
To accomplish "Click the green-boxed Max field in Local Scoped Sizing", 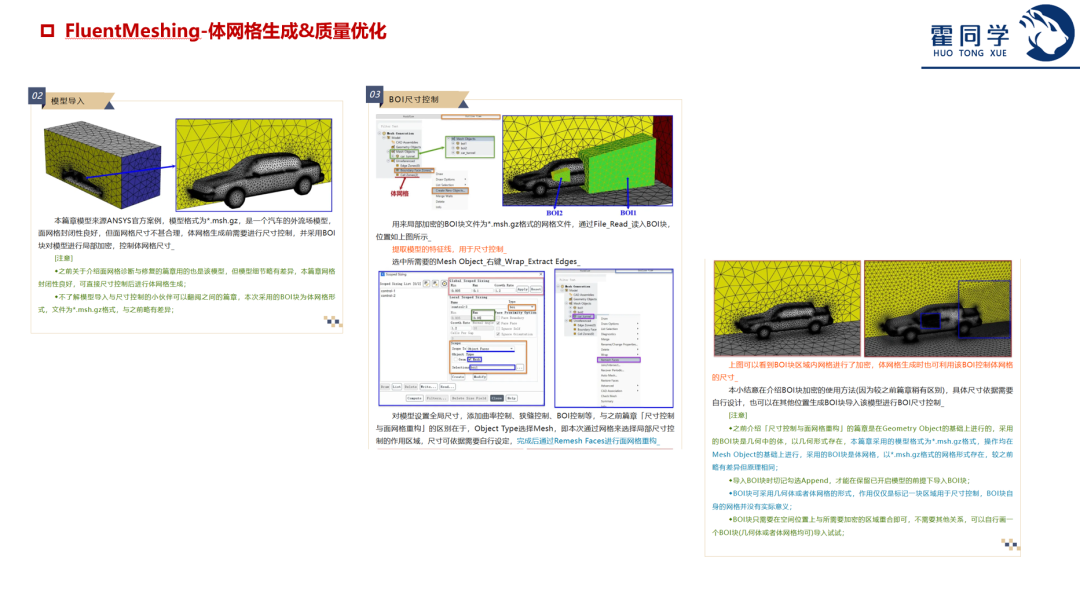I will (483, 318).
